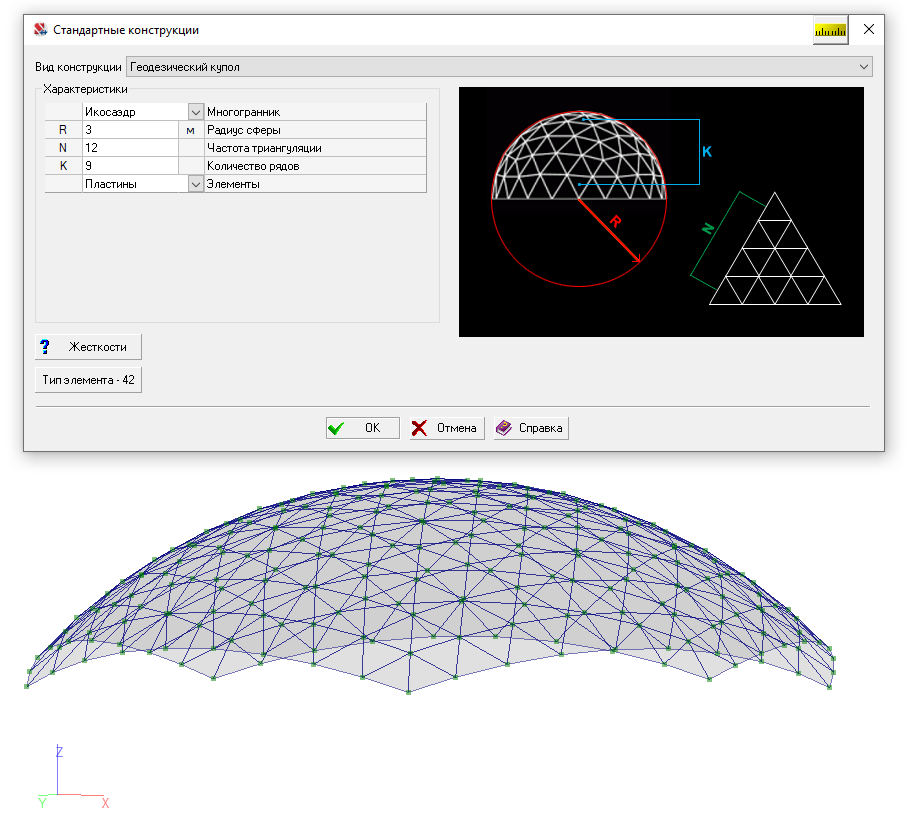Click the Частота триангуляции label
Screen dimensions: 919x825
(x=264, y=148)
